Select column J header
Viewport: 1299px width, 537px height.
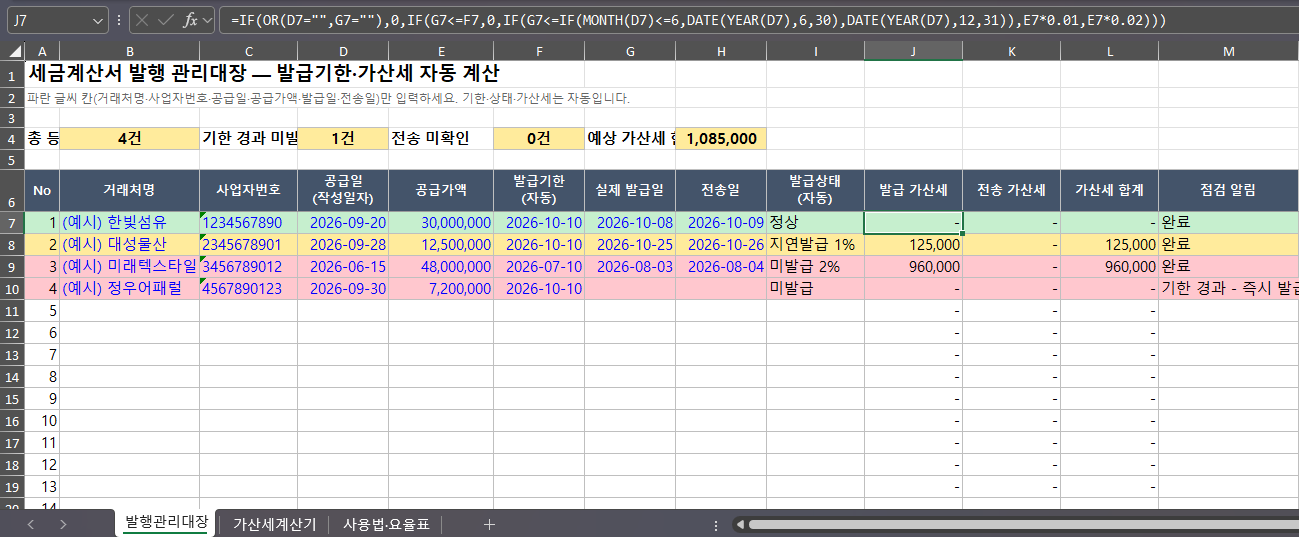(913, 51)
